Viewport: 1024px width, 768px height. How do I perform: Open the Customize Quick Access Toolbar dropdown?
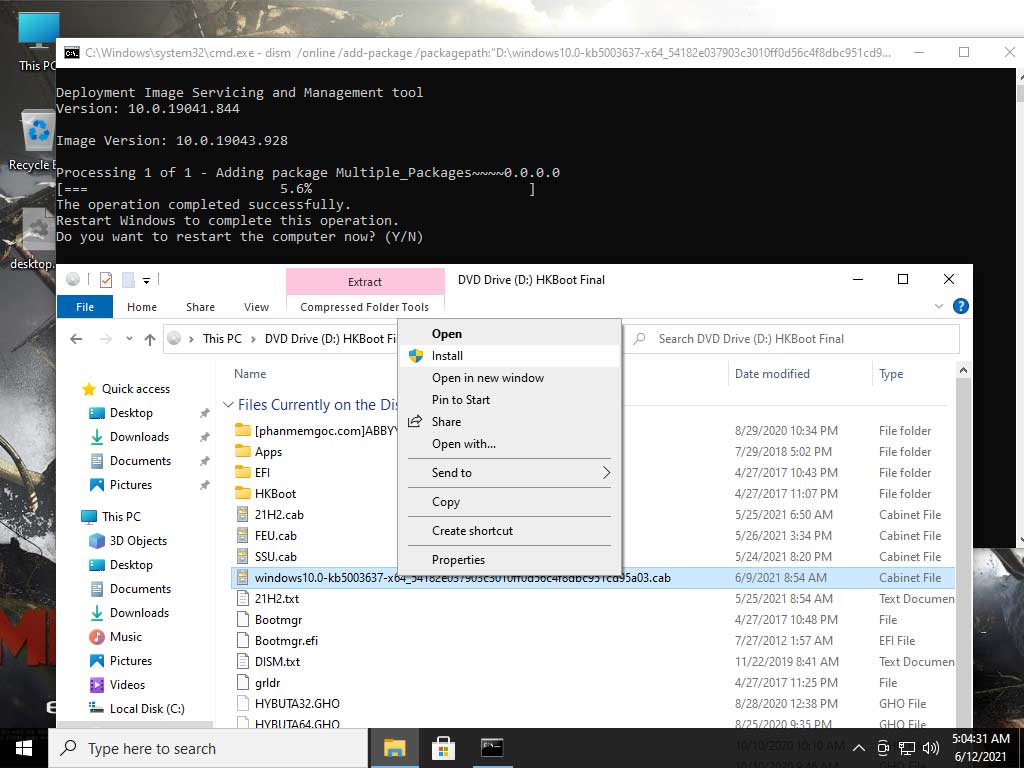(146, 281)
